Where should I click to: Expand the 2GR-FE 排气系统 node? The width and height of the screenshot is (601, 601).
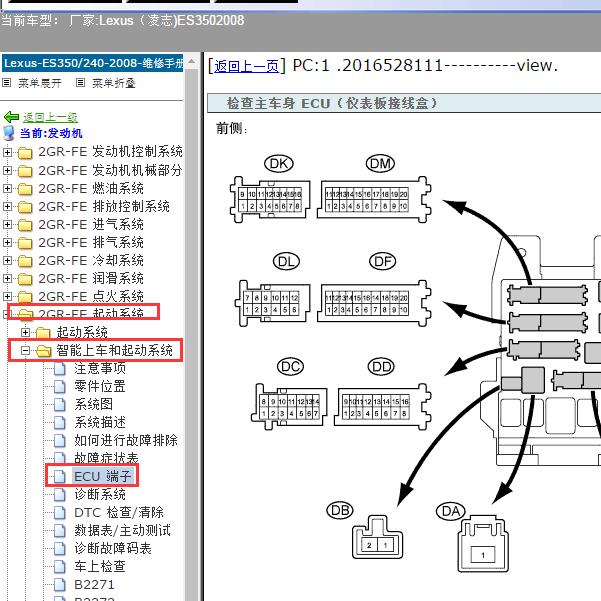click(x=7, y=242)
